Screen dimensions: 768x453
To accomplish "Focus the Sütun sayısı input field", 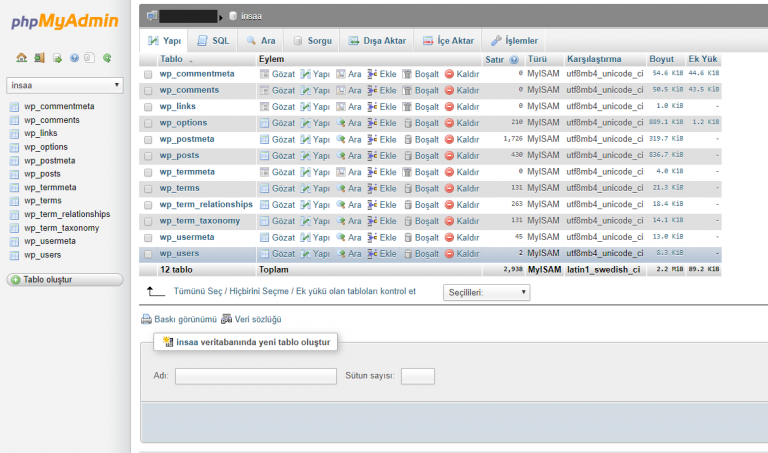I will pos(418,376).
